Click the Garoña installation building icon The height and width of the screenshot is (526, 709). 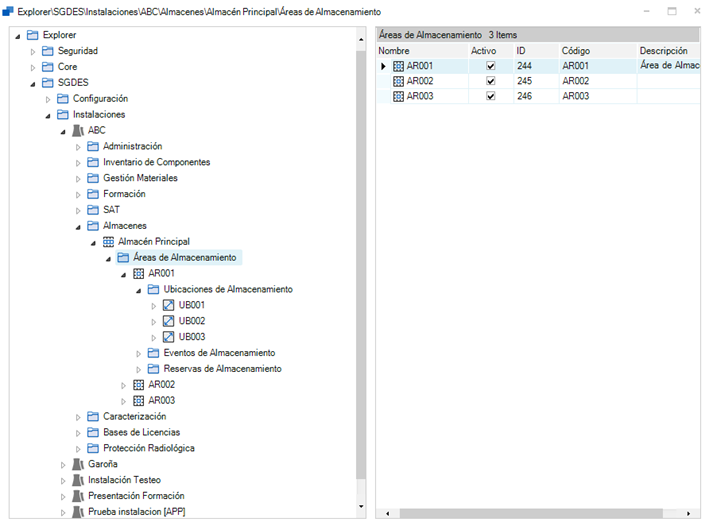click(x=78, y=464)
